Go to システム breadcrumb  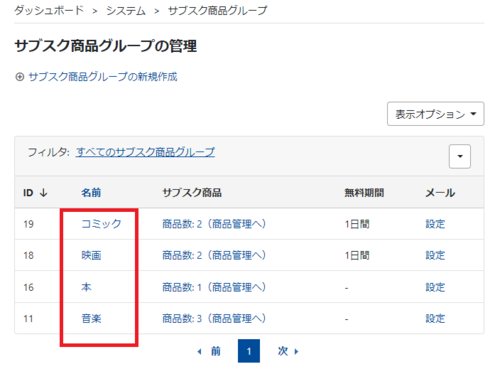pos(126,11)
